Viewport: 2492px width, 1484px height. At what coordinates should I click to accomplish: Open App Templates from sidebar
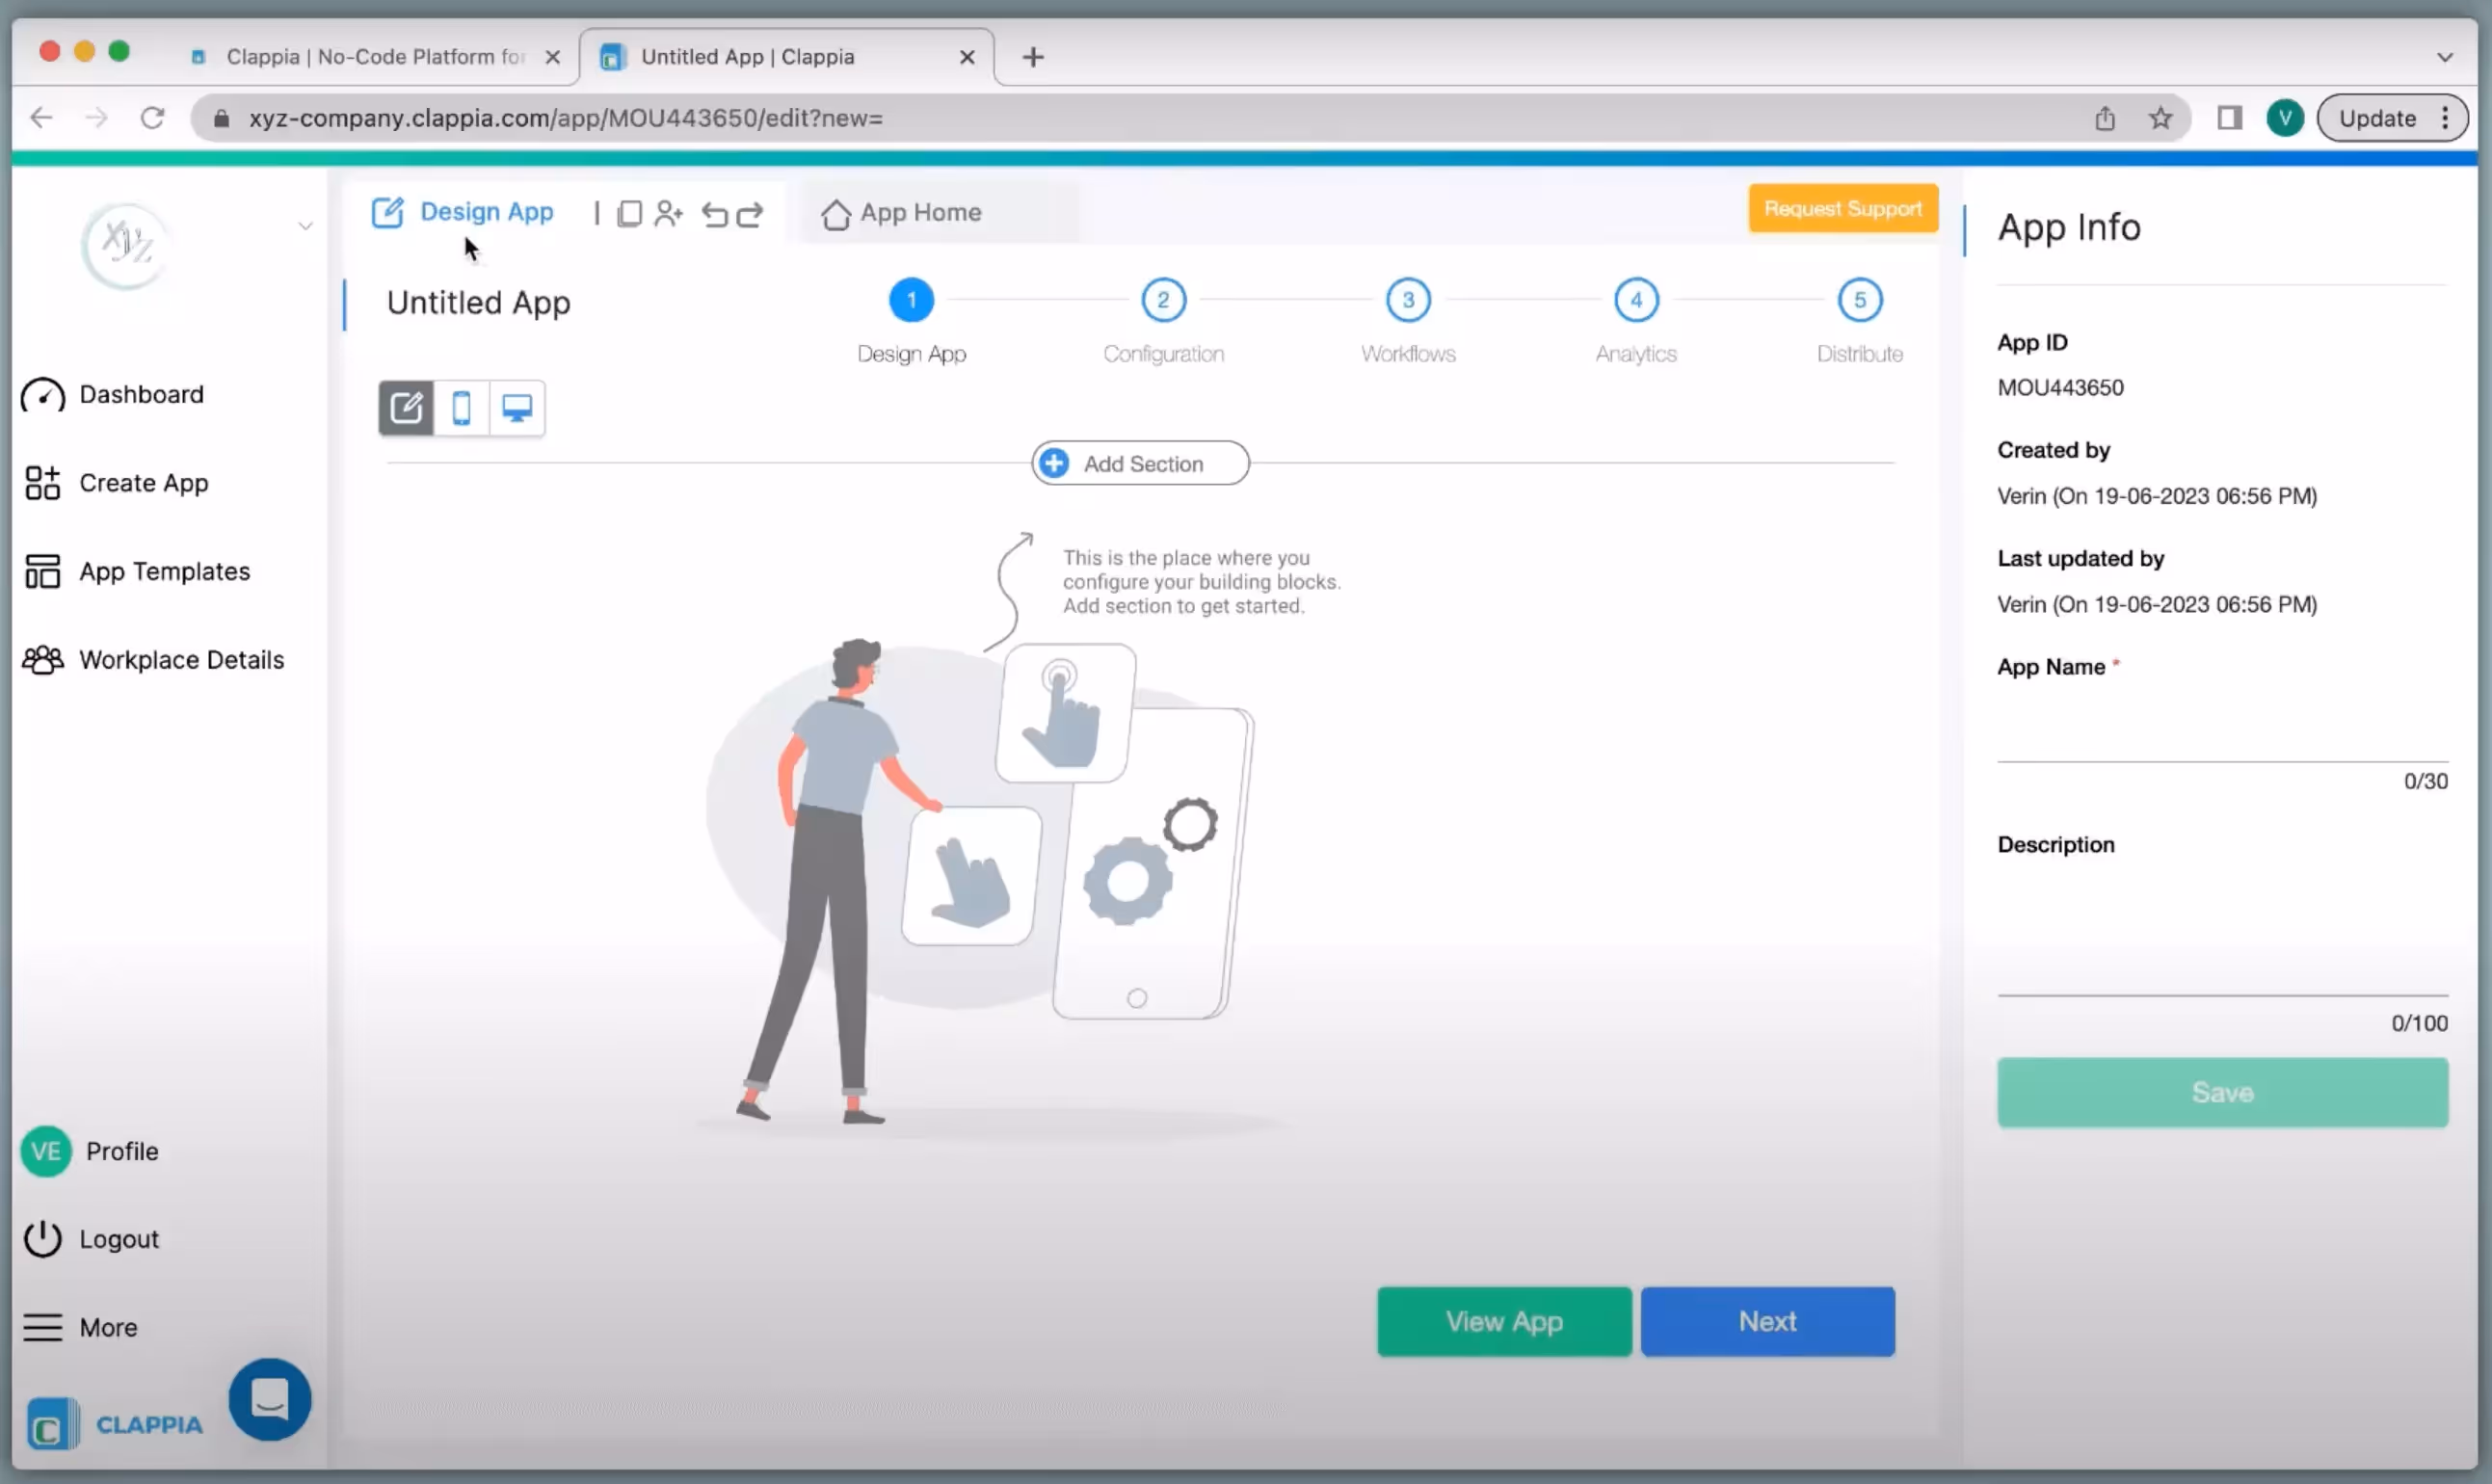164,571
